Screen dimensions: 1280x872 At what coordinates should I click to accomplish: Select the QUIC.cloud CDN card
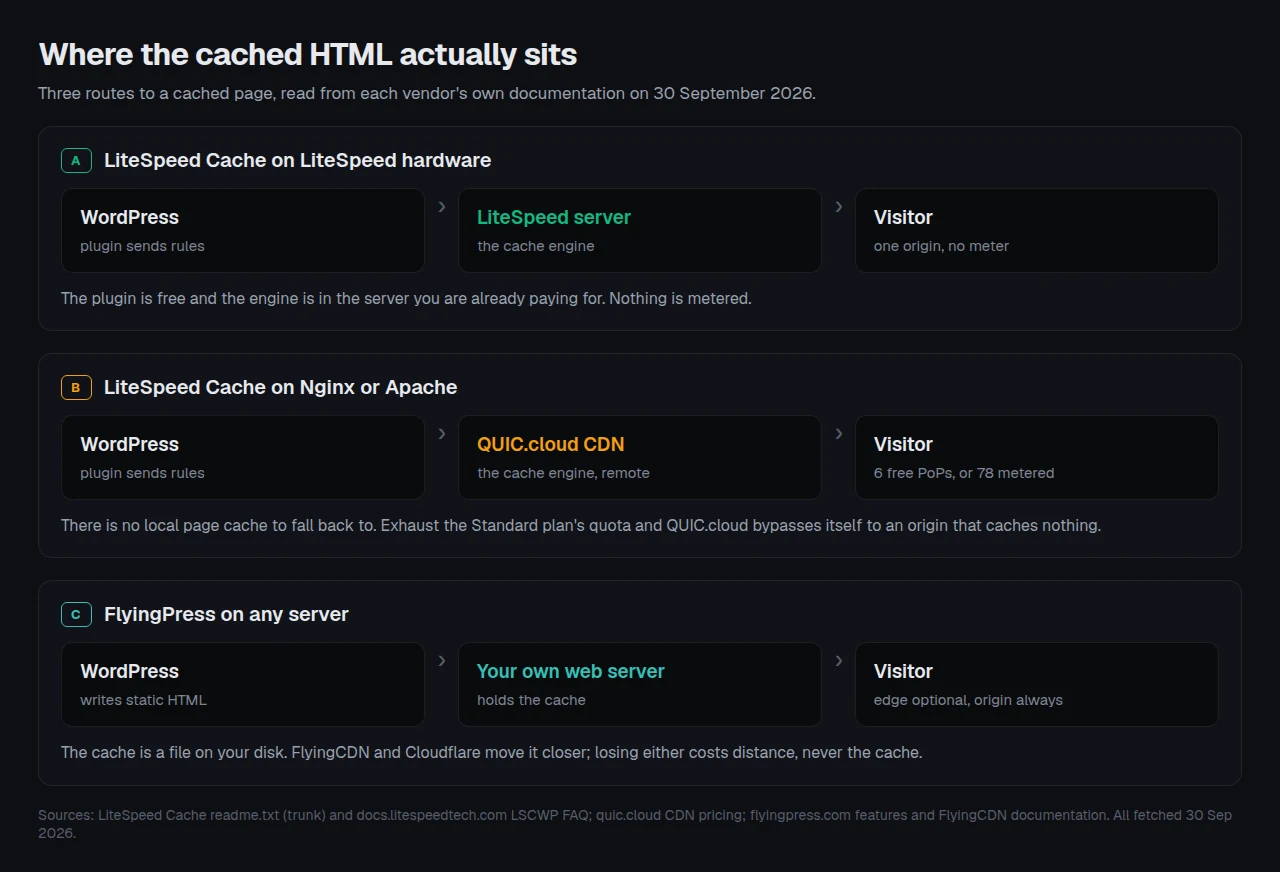(640, 458)
